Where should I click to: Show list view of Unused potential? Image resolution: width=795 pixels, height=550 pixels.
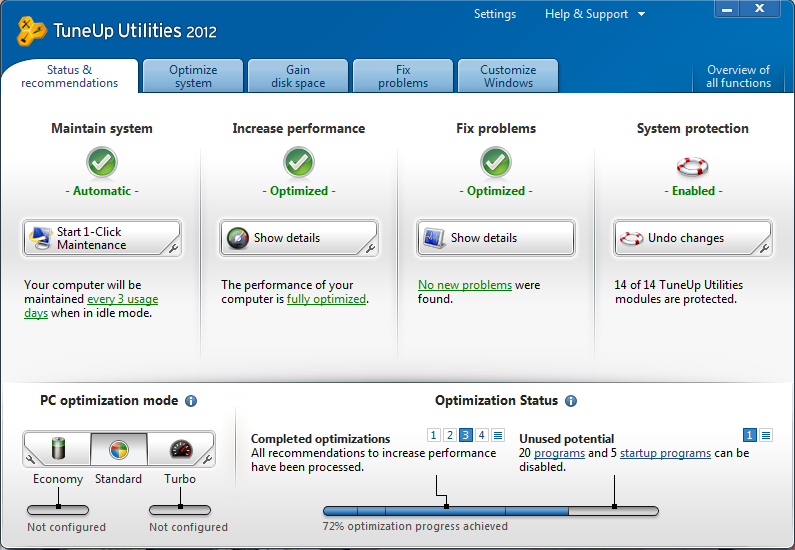click(766, 435)
